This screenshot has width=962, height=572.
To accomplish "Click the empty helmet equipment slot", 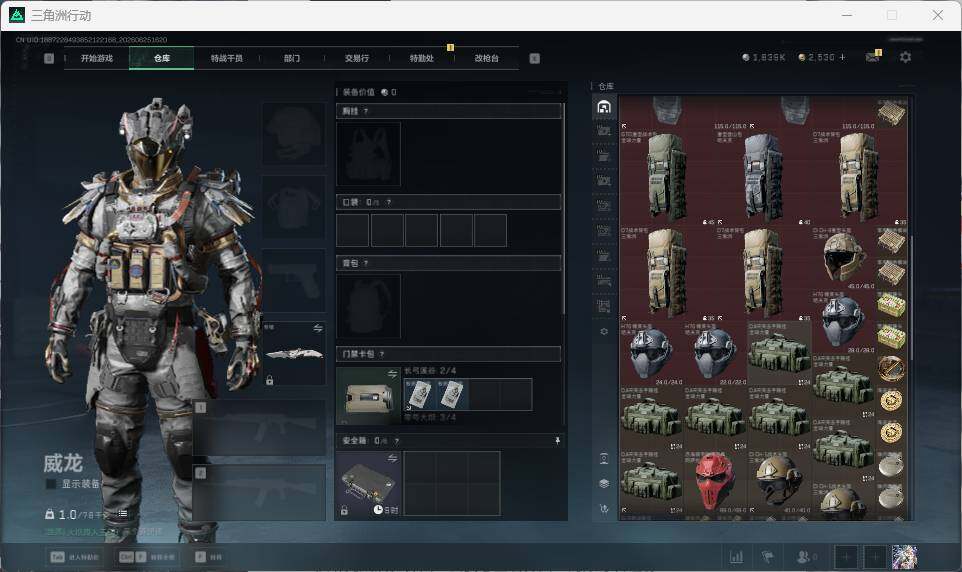I will click(x=294, y=134).
